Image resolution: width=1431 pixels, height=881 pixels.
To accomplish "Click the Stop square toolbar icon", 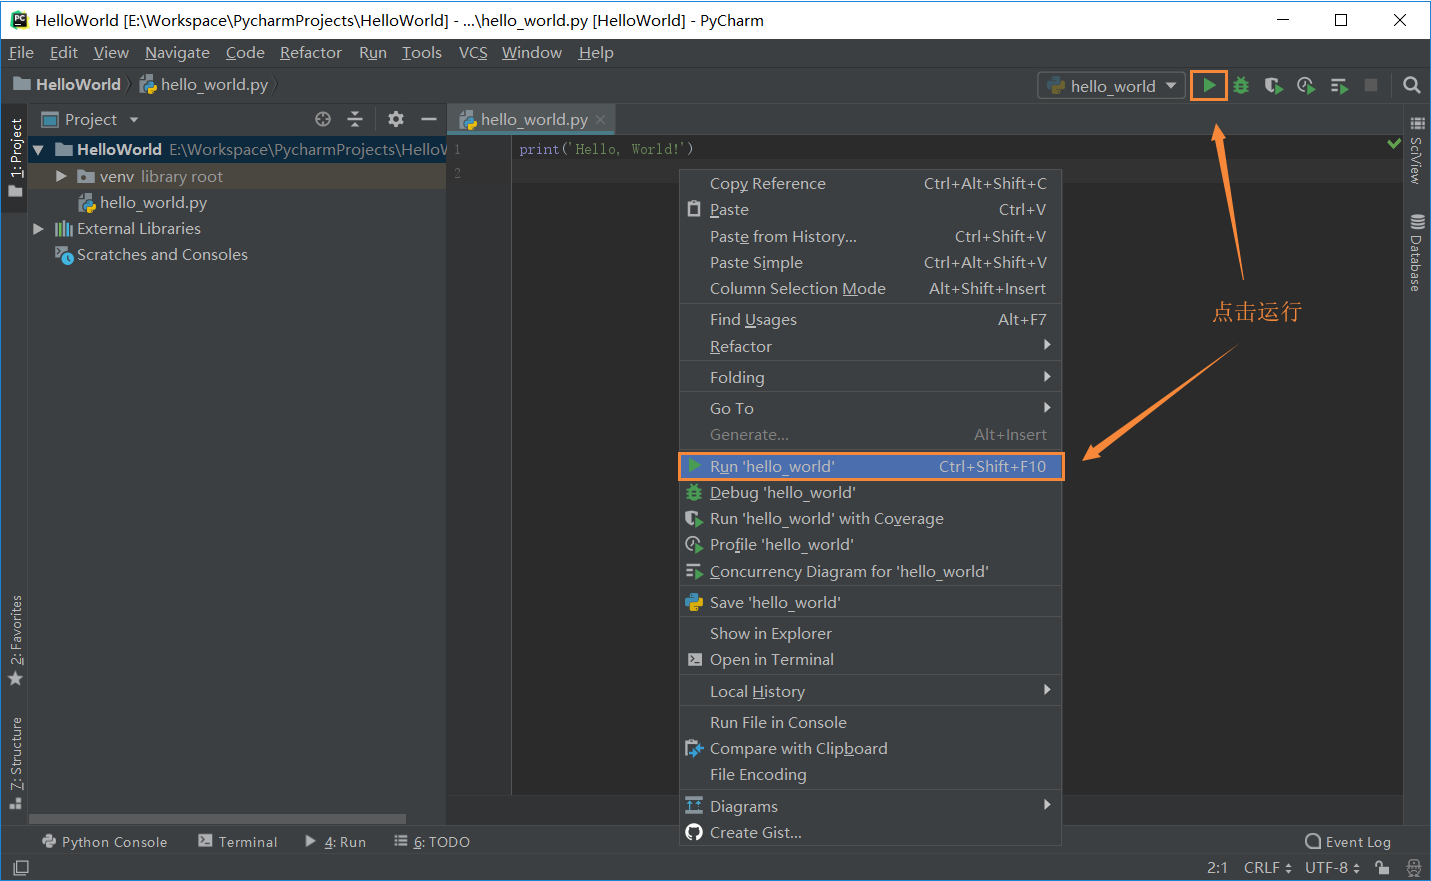I will [1371, 85].
